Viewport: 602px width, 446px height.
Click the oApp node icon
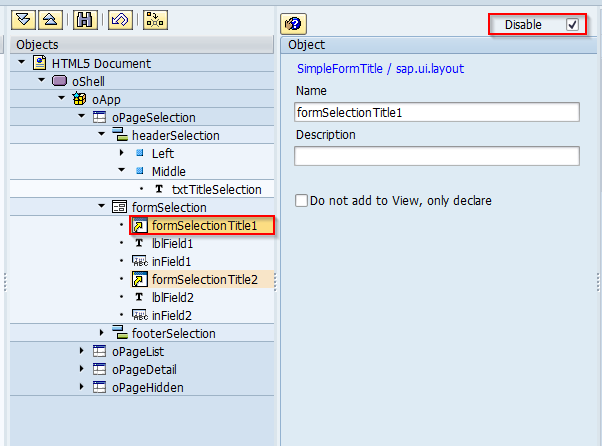(80, 99)
